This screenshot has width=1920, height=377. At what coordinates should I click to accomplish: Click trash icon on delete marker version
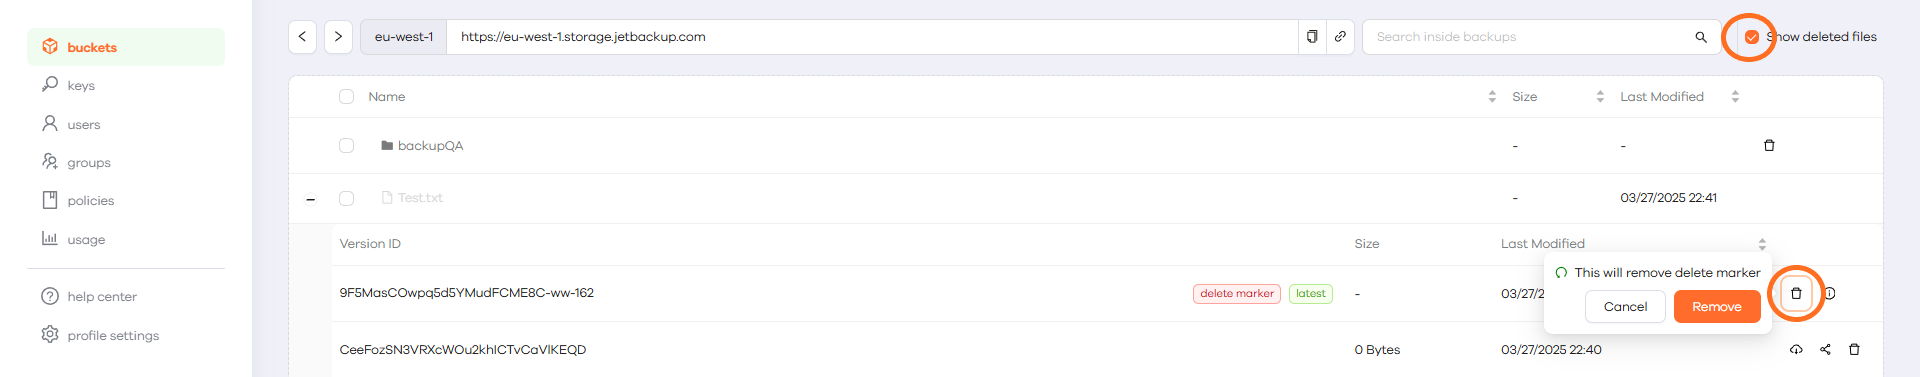pyautogui.click(x=1796, y=294)
